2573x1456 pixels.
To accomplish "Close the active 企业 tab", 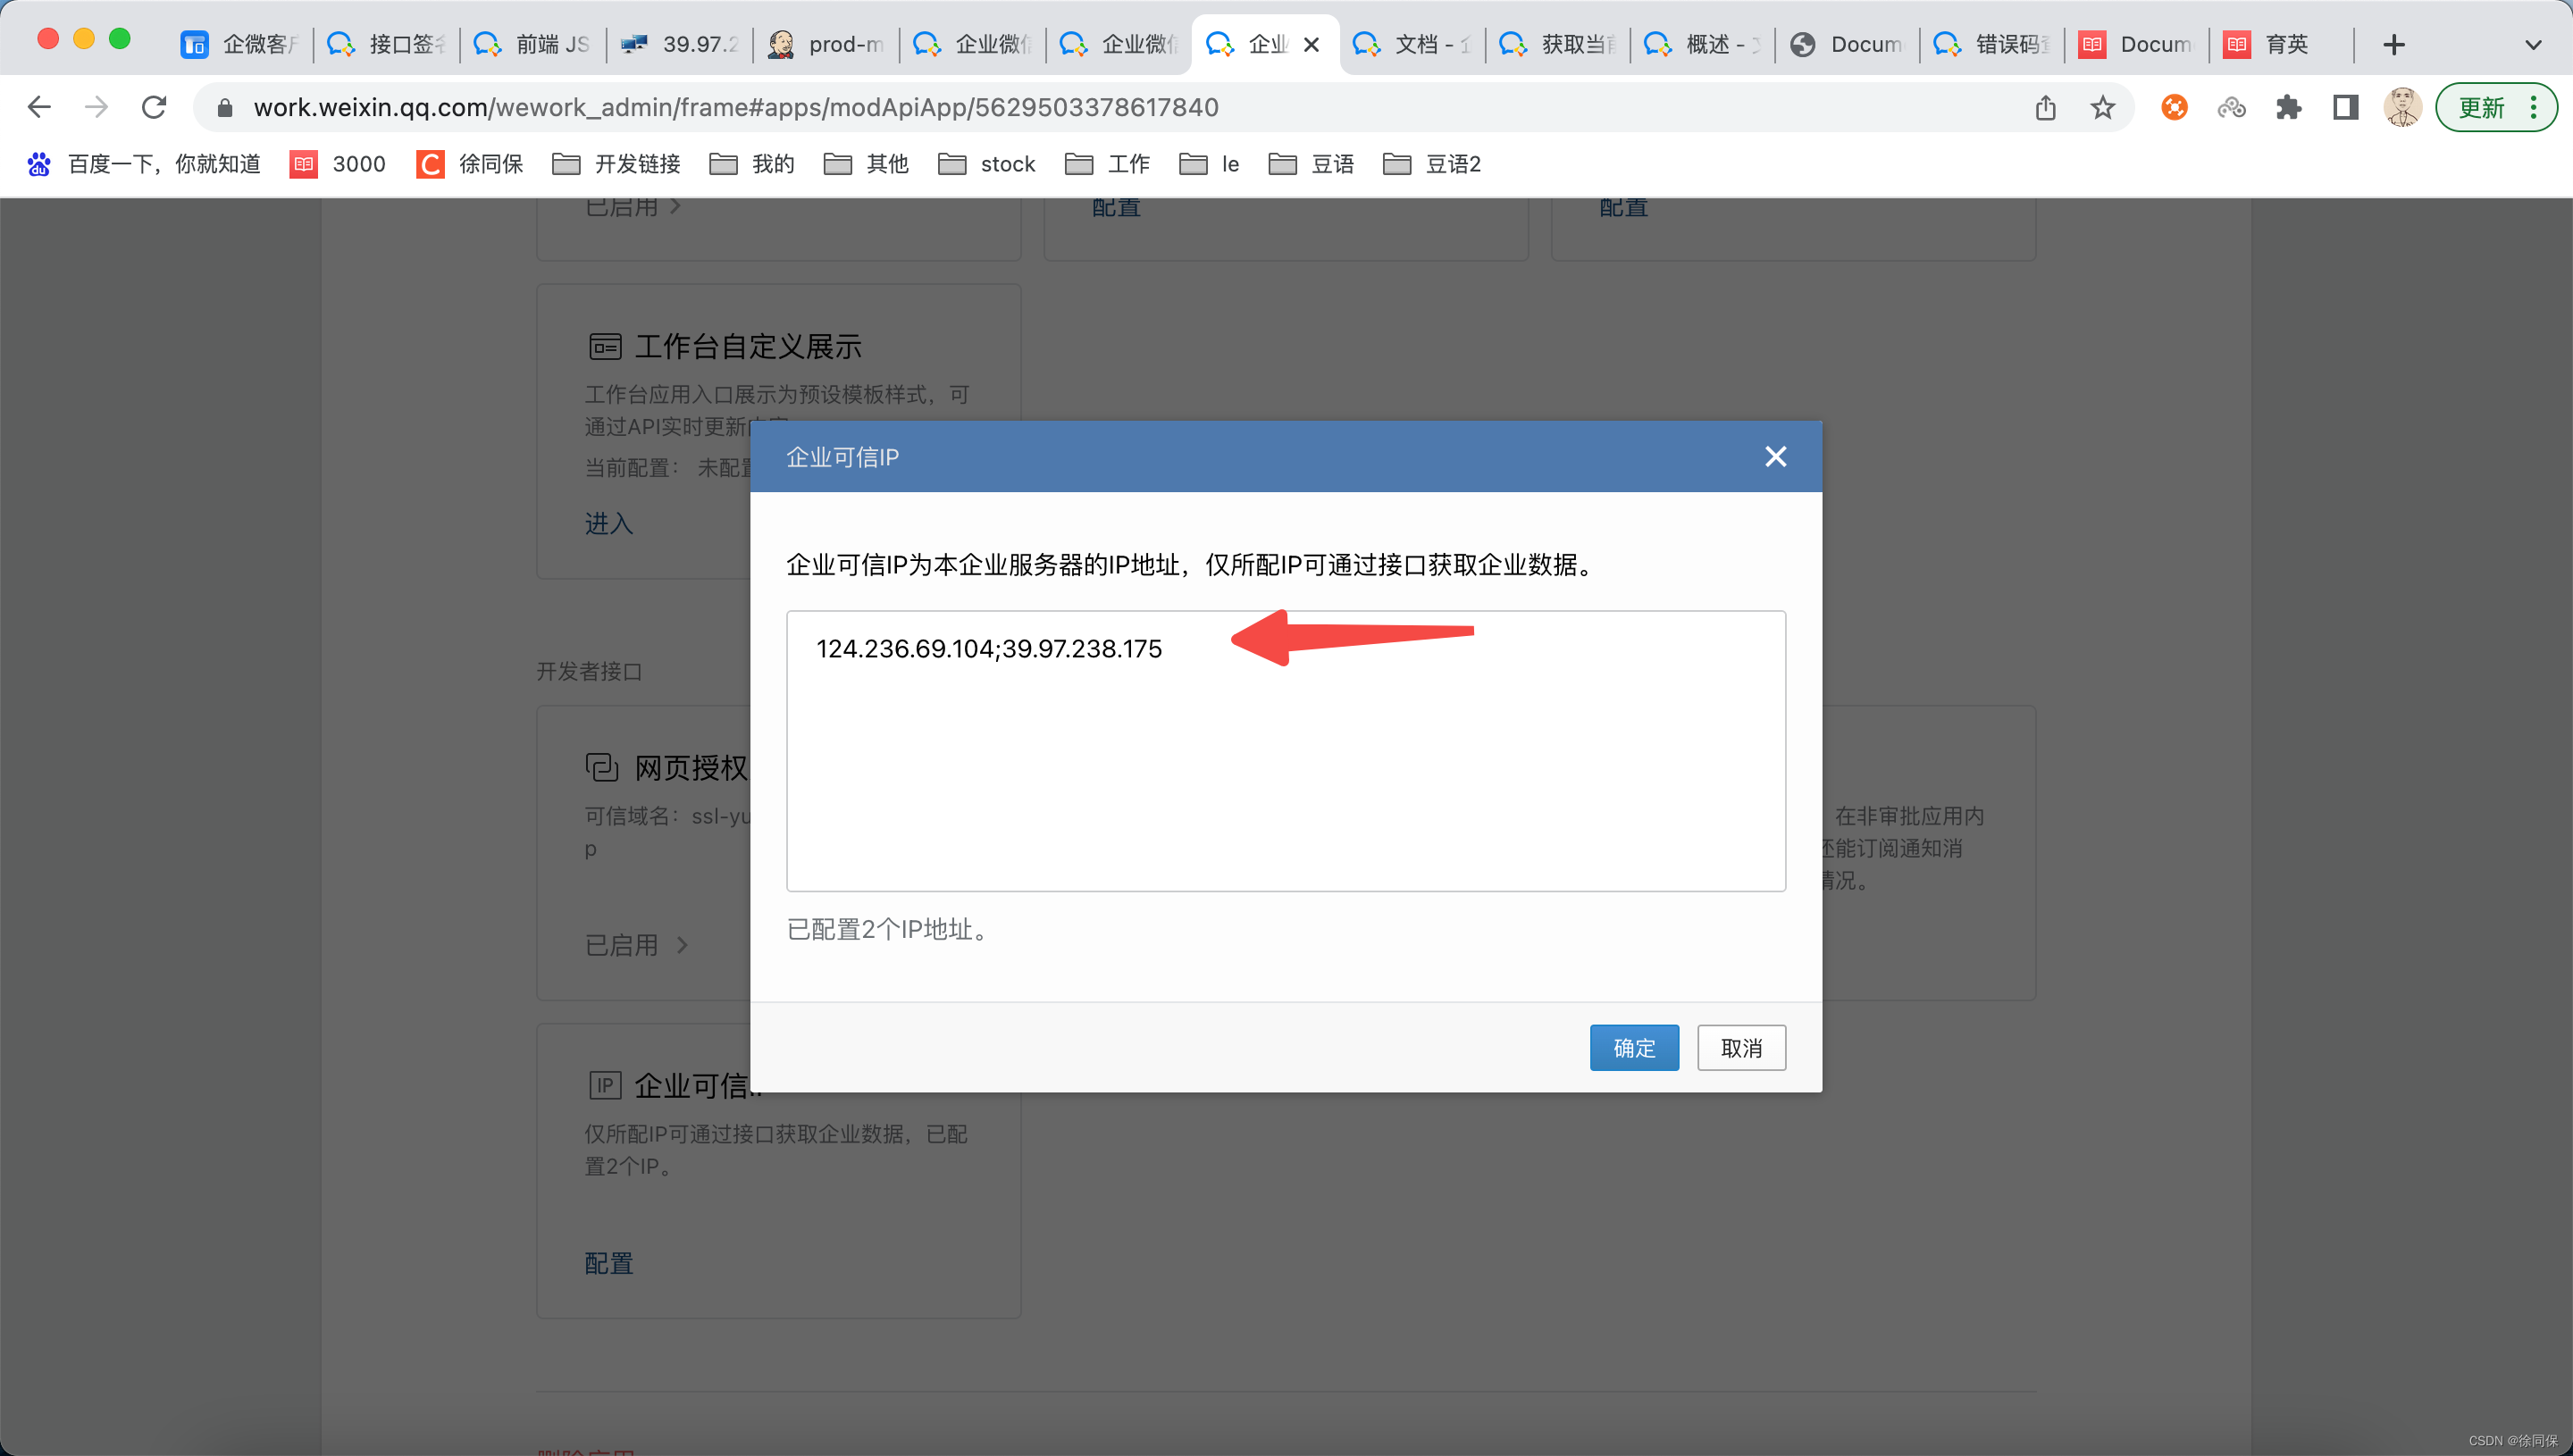I will tap(1311, 44).
